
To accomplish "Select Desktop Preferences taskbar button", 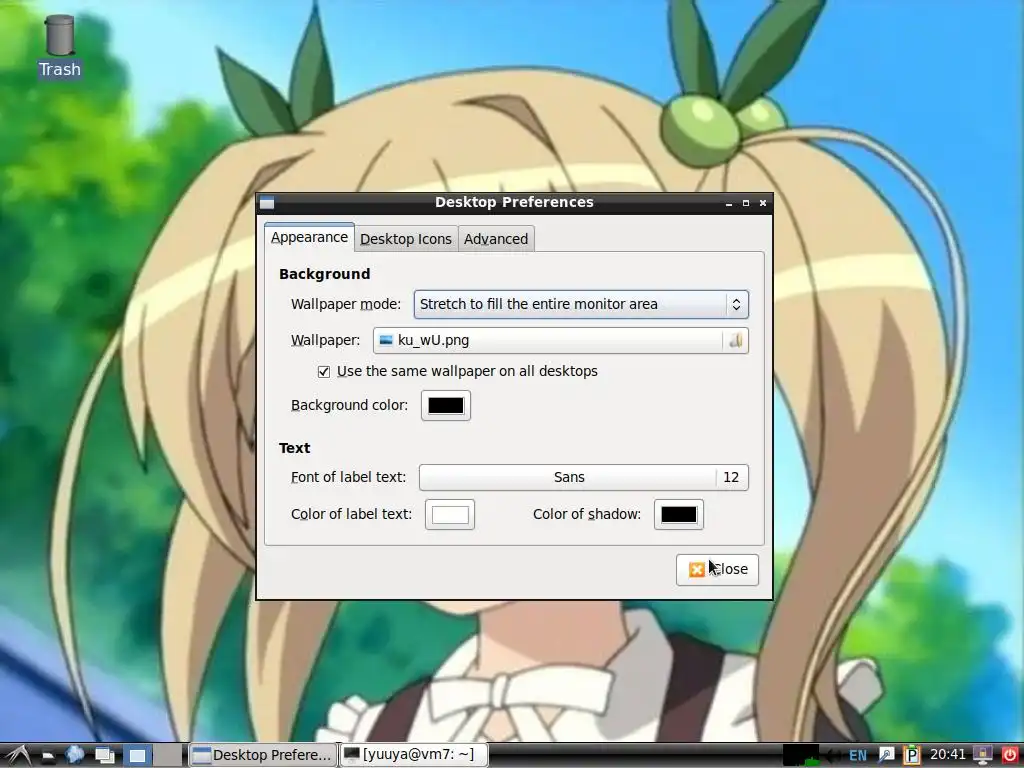I will [263, 755].
